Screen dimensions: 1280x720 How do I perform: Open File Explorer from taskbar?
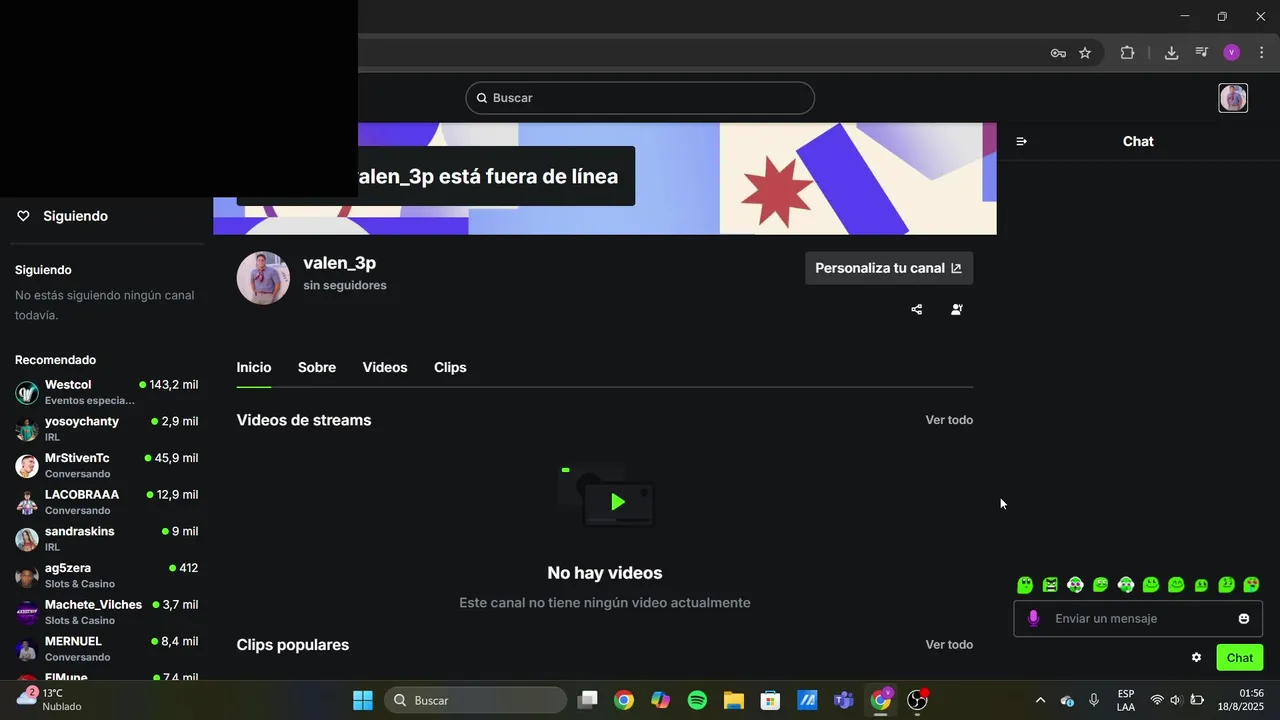click(734, 700)
